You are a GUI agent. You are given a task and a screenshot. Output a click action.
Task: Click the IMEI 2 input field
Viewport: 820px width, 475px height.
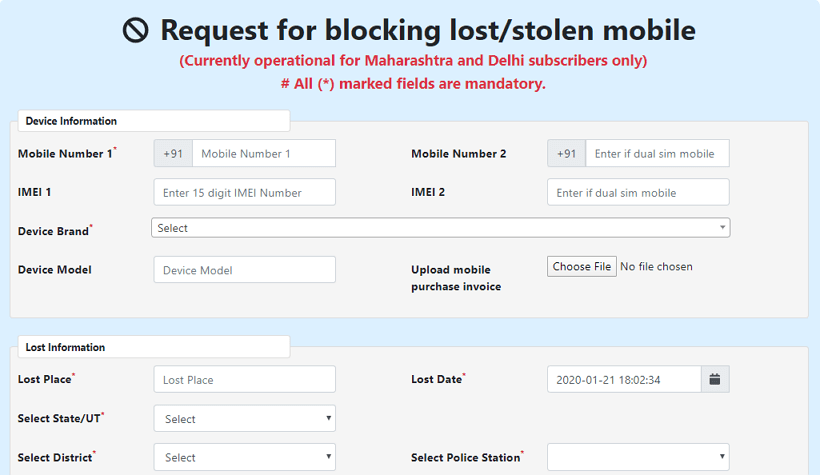(x=637, y=193)
